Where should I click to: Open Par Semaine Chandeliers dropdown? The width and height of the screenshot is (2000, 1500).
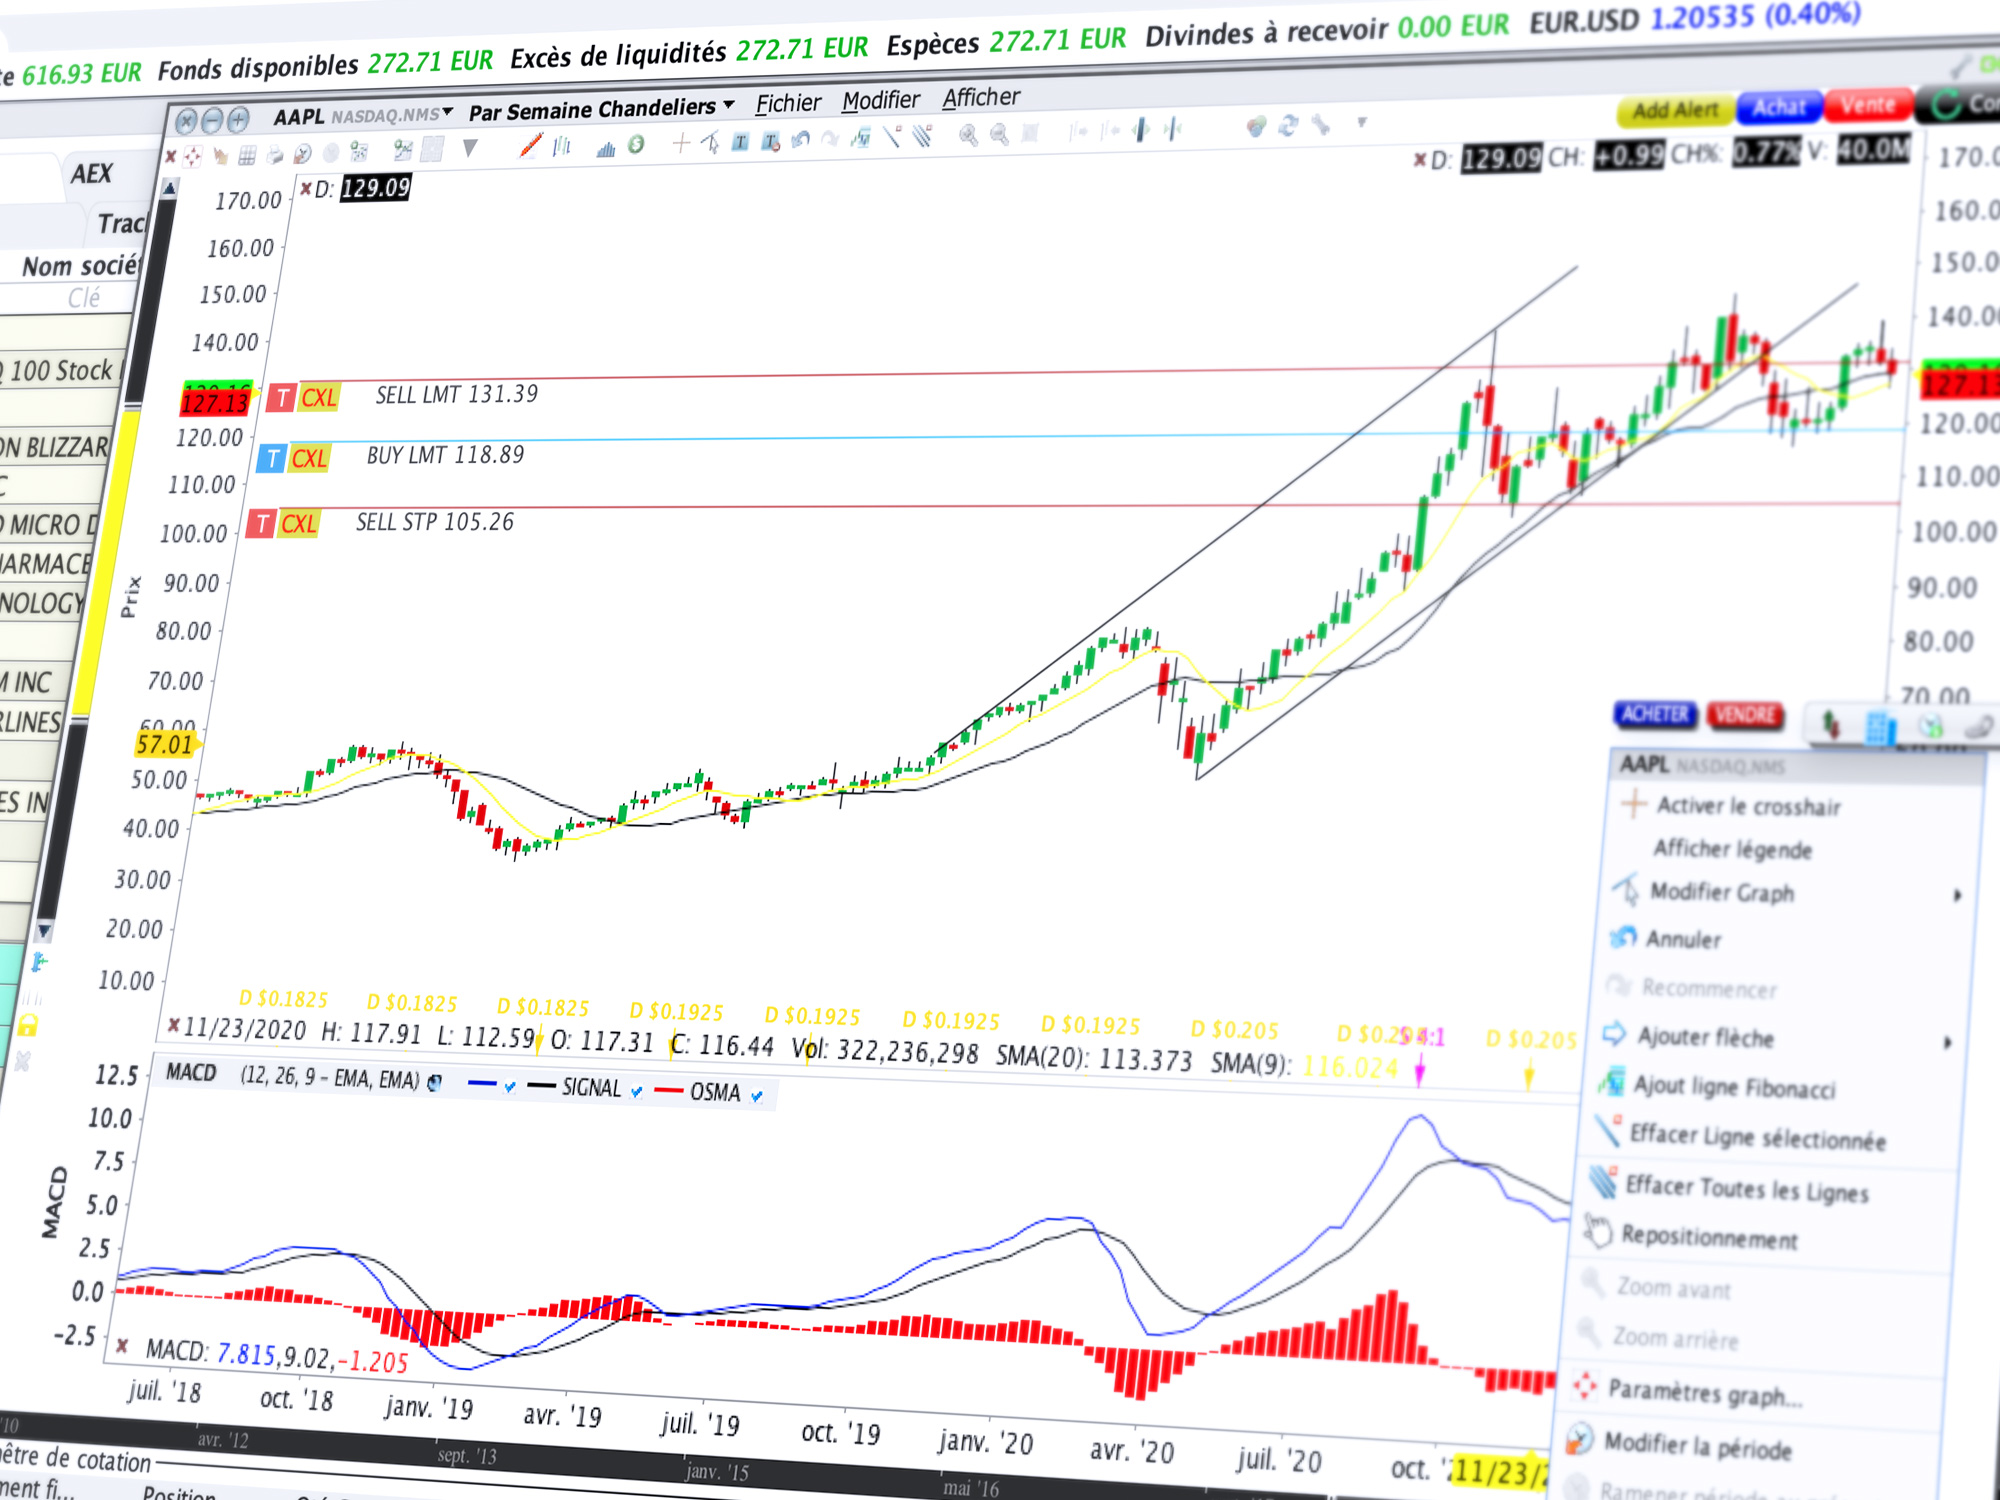[729, 104]
